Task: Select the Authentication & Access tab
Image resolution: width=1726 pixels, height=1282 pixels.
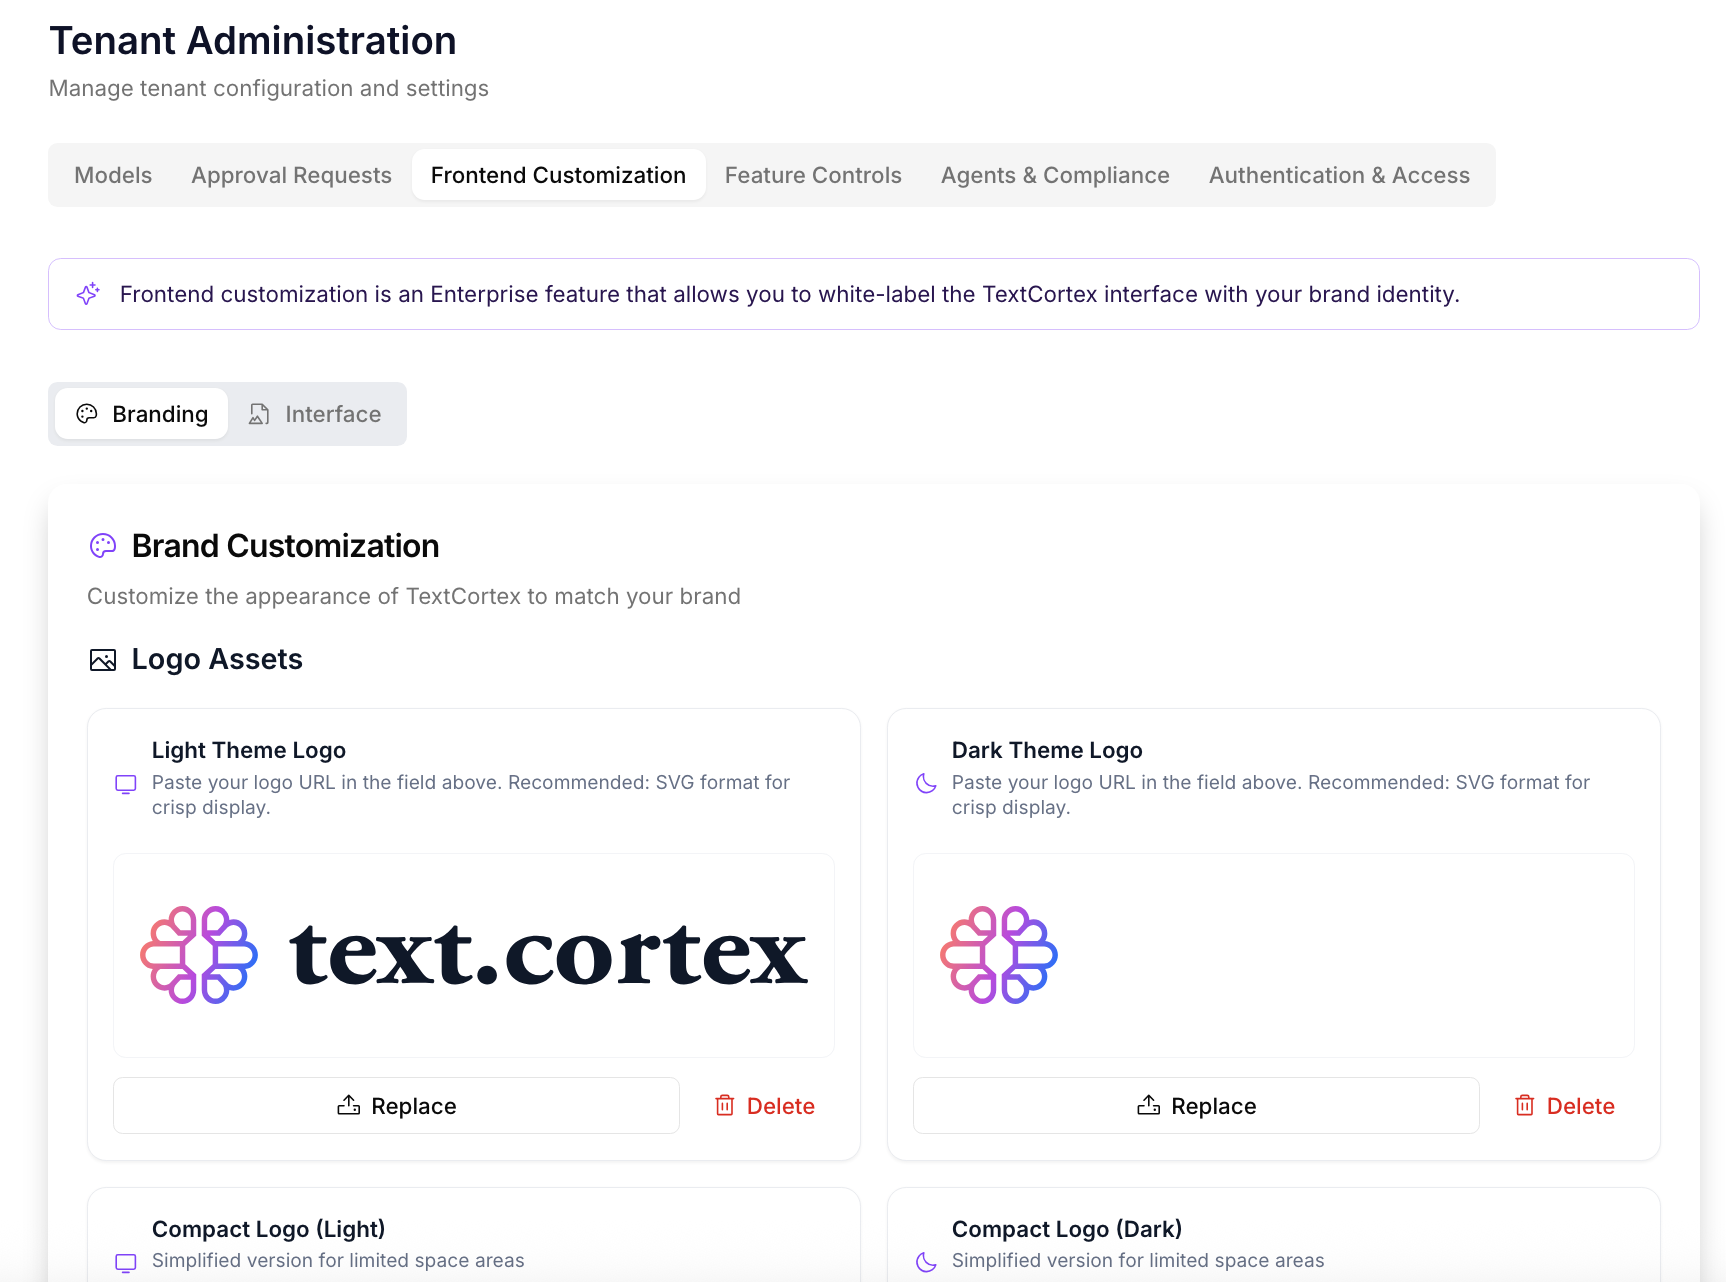Action: pos(1339,175)
